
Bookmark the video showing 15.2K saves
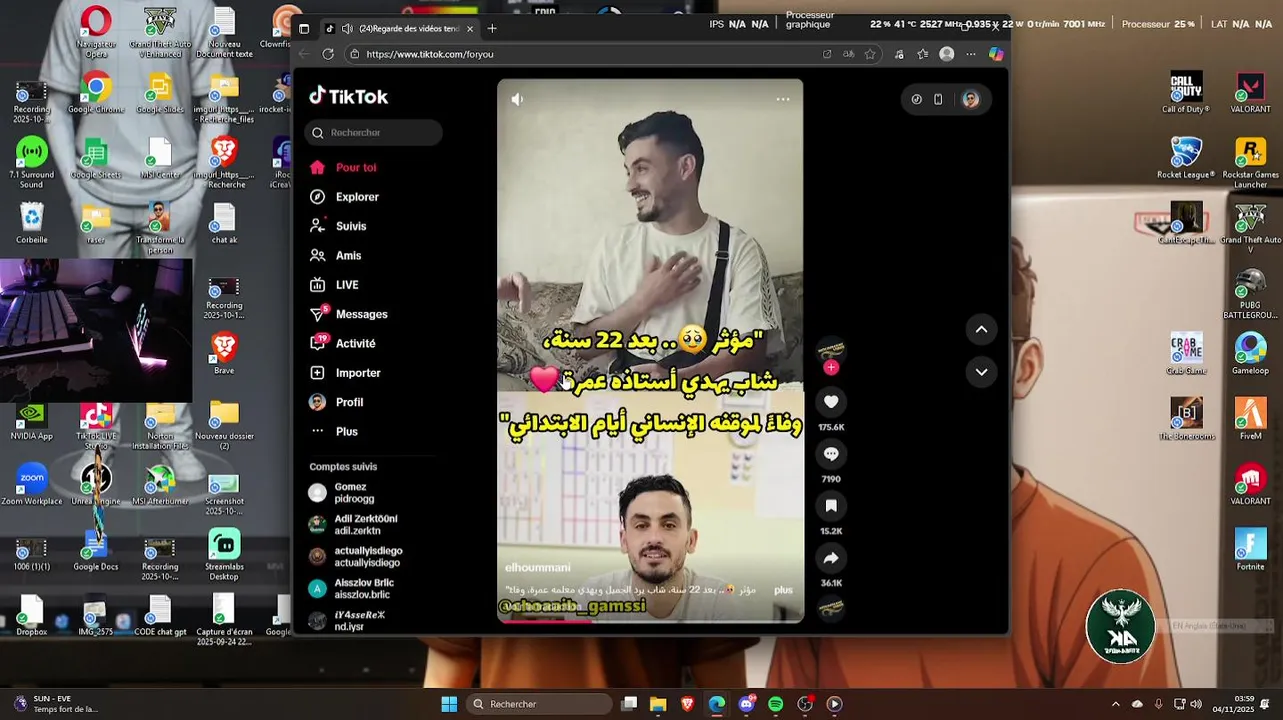pos(831,506)
